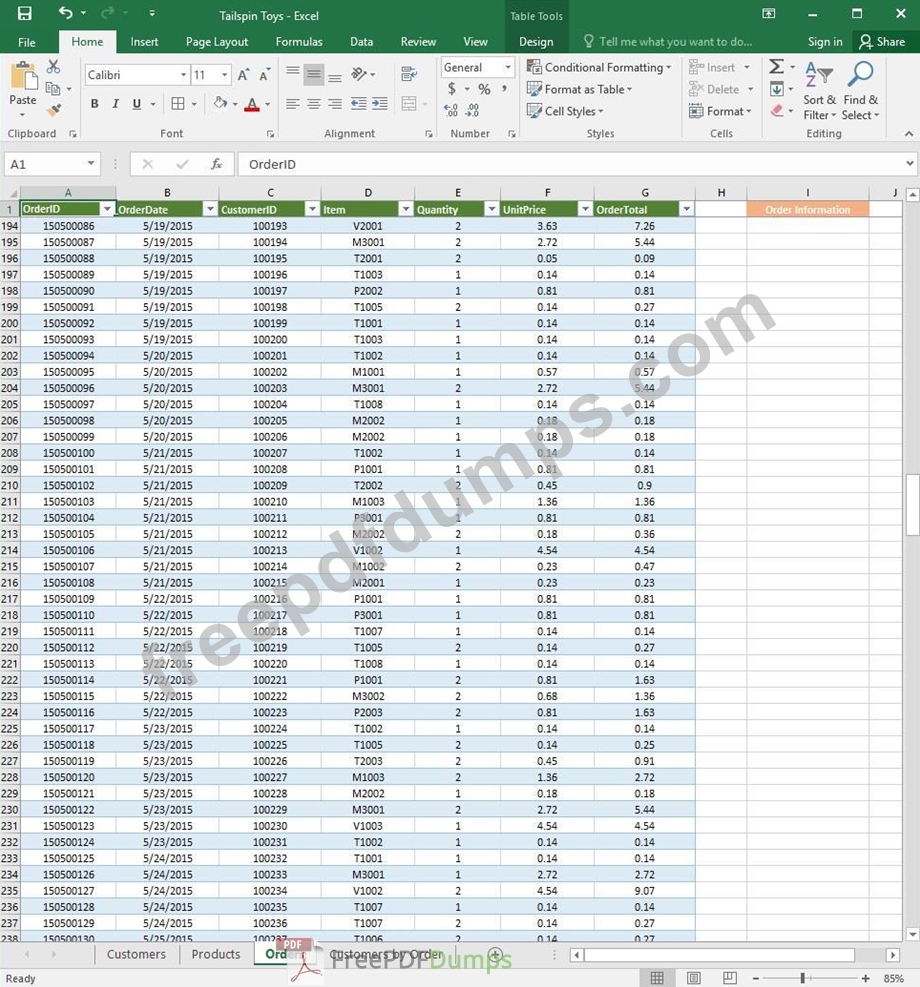Click the Orientation text-angle icon
Screen dimensions: 920x987
coord(359,74)
